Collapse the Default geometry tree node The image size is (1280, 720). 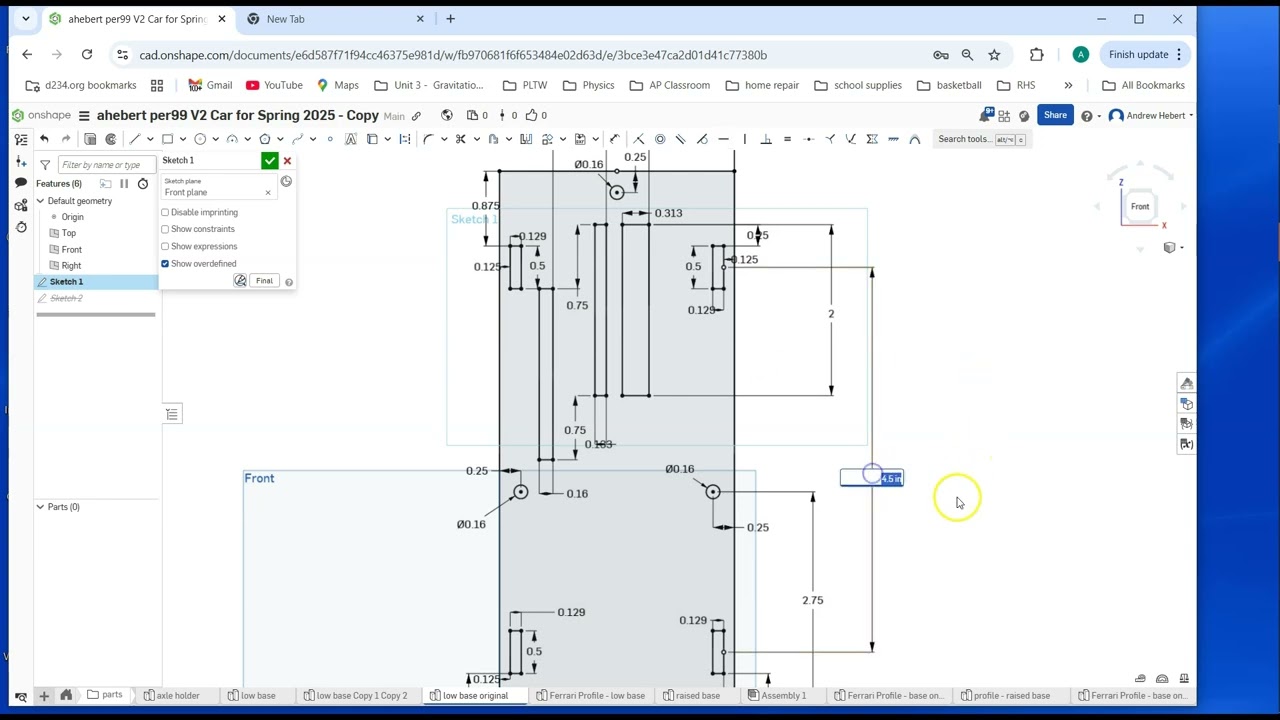click(40, 201)
